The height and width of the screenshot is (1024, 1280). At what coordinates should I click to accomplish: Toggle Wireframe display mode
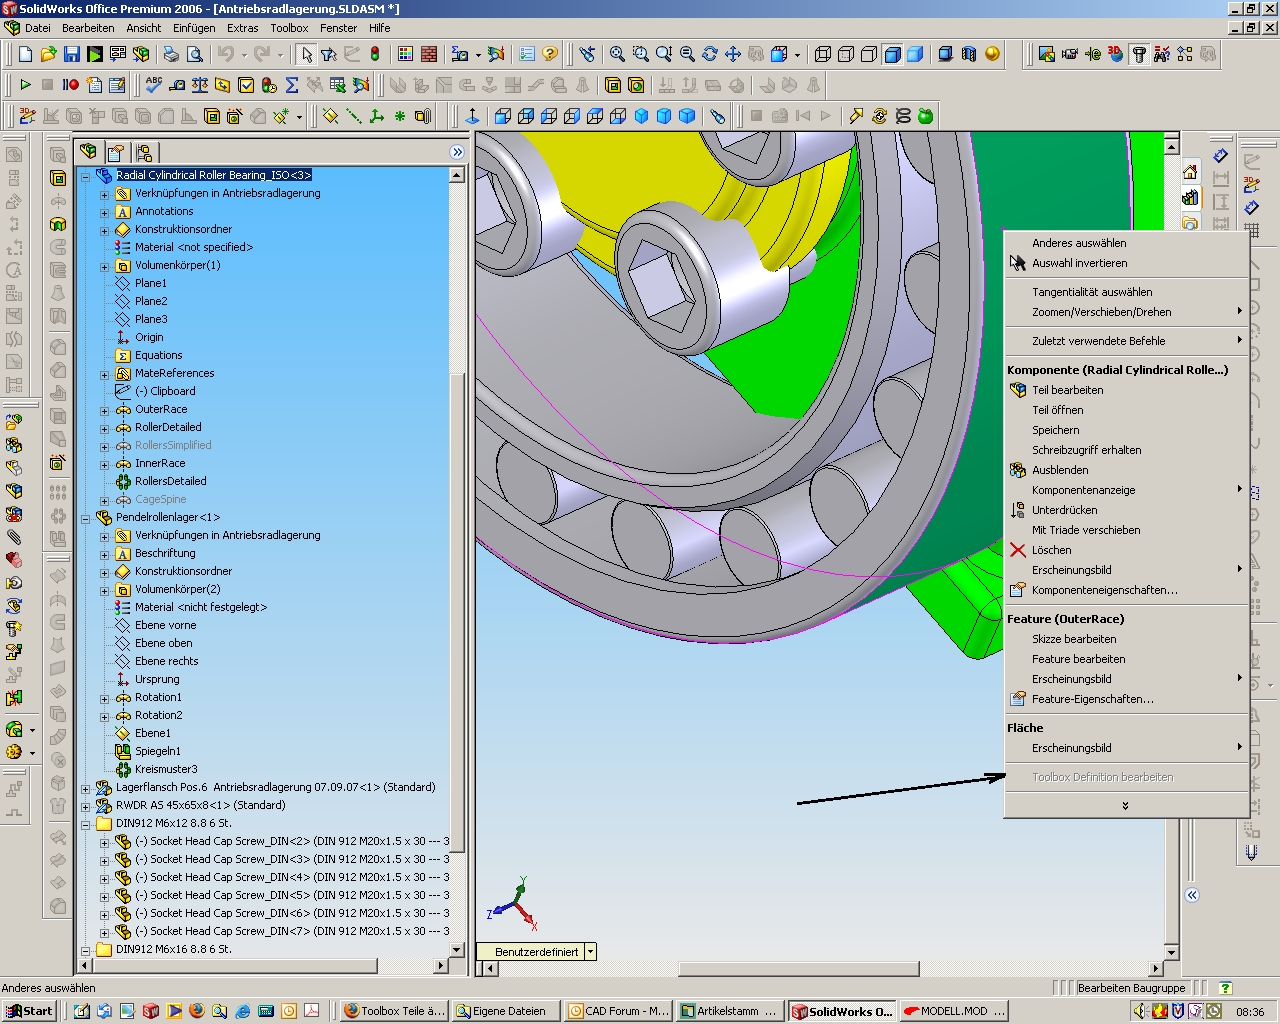click(x=823, y=54)
